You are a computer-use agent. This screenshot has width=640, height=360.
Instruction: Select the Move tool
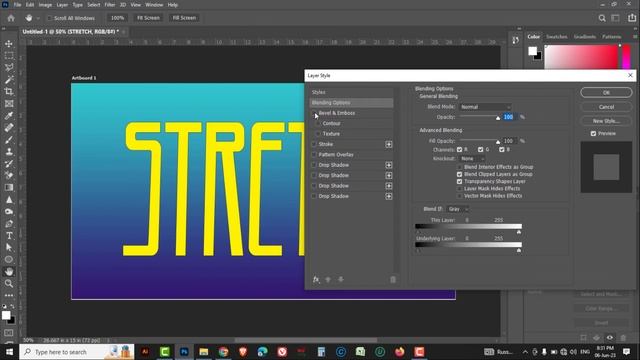tap(9, 44)
